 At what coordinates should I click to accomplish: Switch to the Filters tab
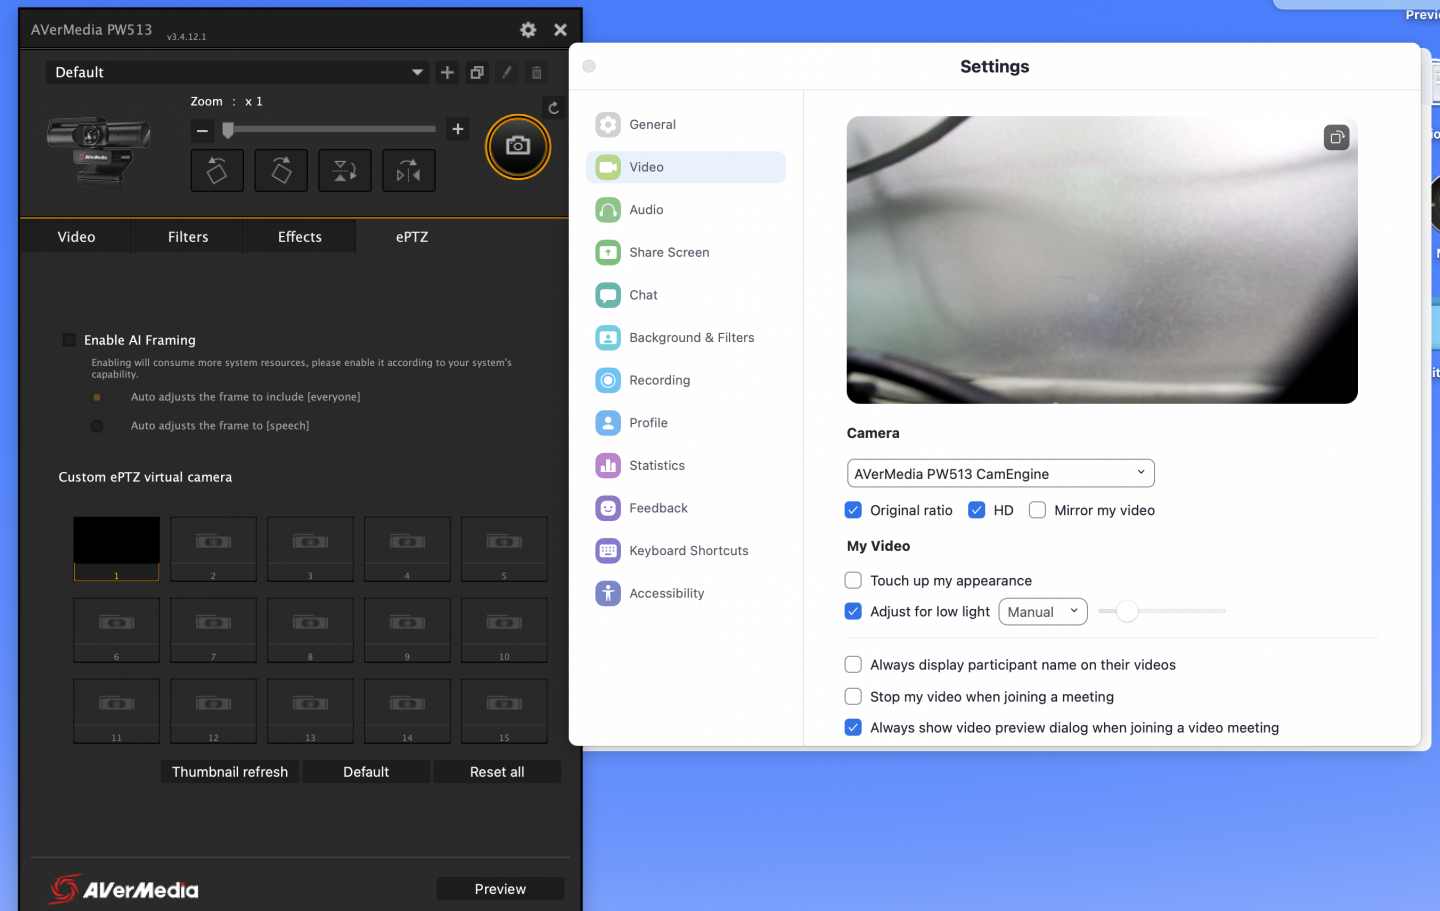pyautogui.click(x=188, y=237)
